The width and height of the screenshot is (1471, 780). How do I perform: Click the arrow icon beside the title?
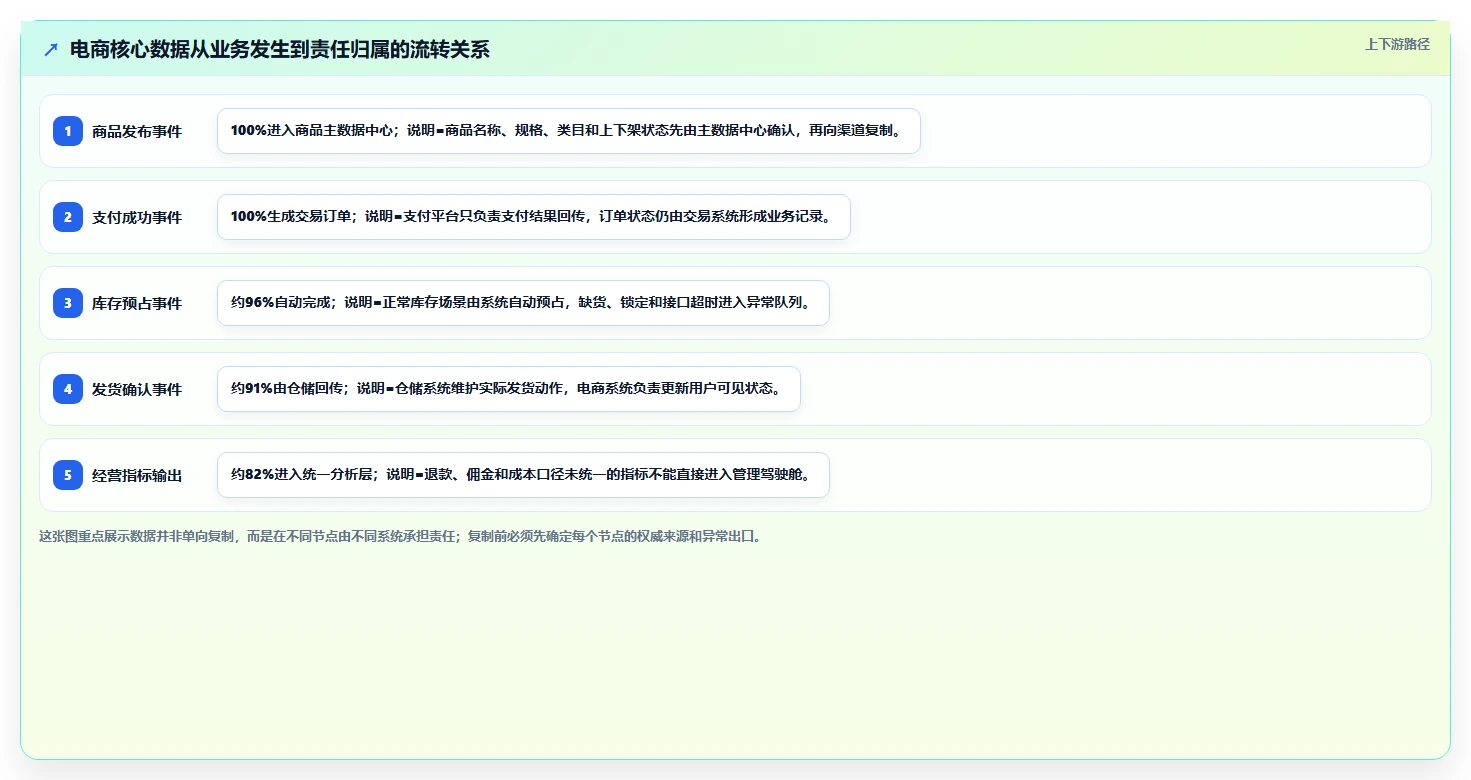coord(51,49)
